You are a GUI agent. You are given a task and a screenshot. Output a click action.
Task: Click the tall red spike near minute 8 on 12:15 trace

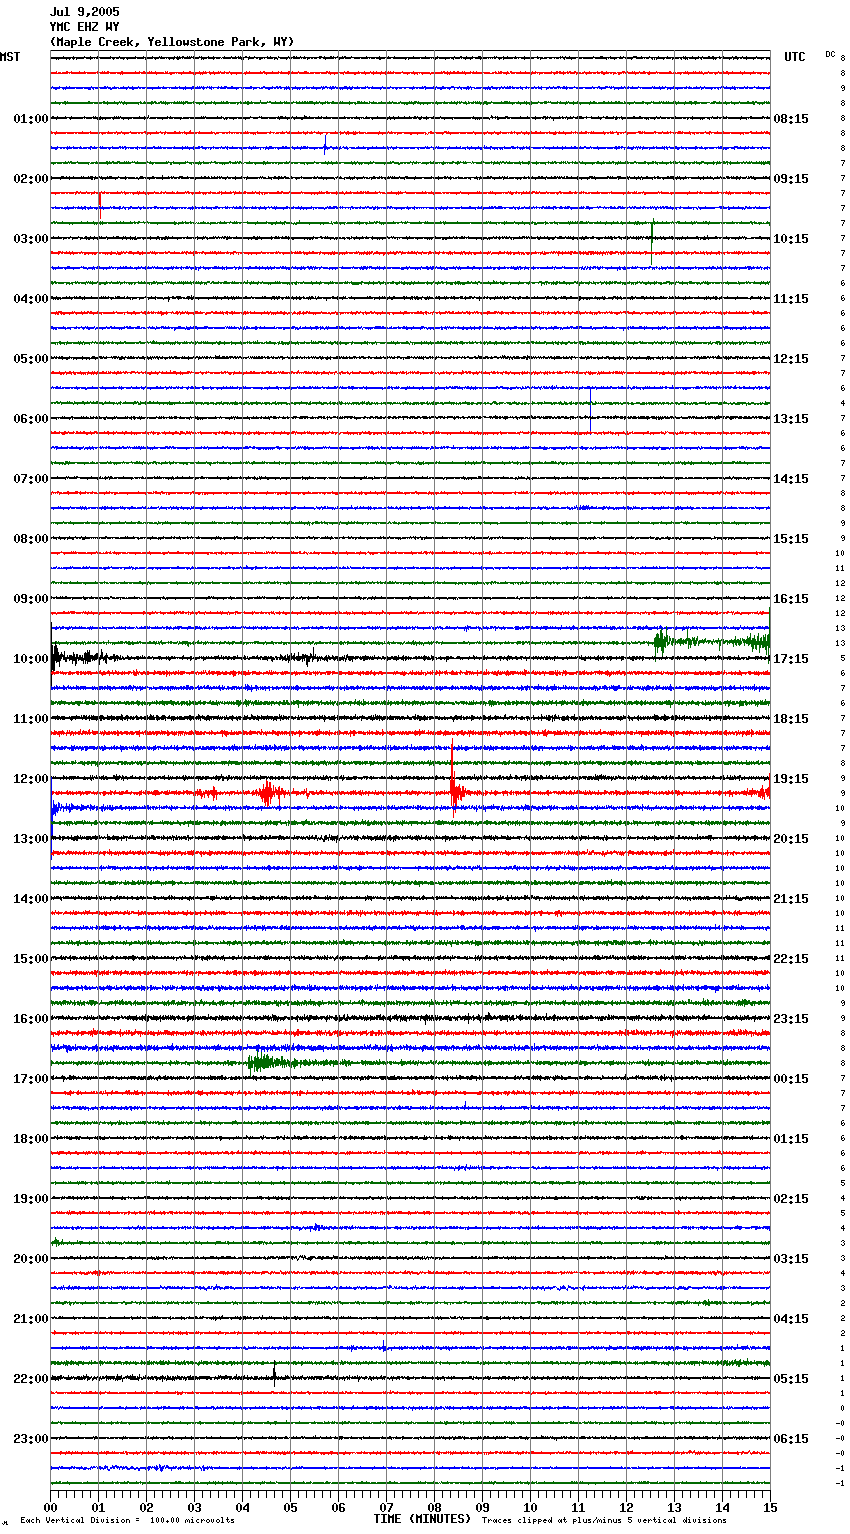pyautogui.click(x=453, y=780)
